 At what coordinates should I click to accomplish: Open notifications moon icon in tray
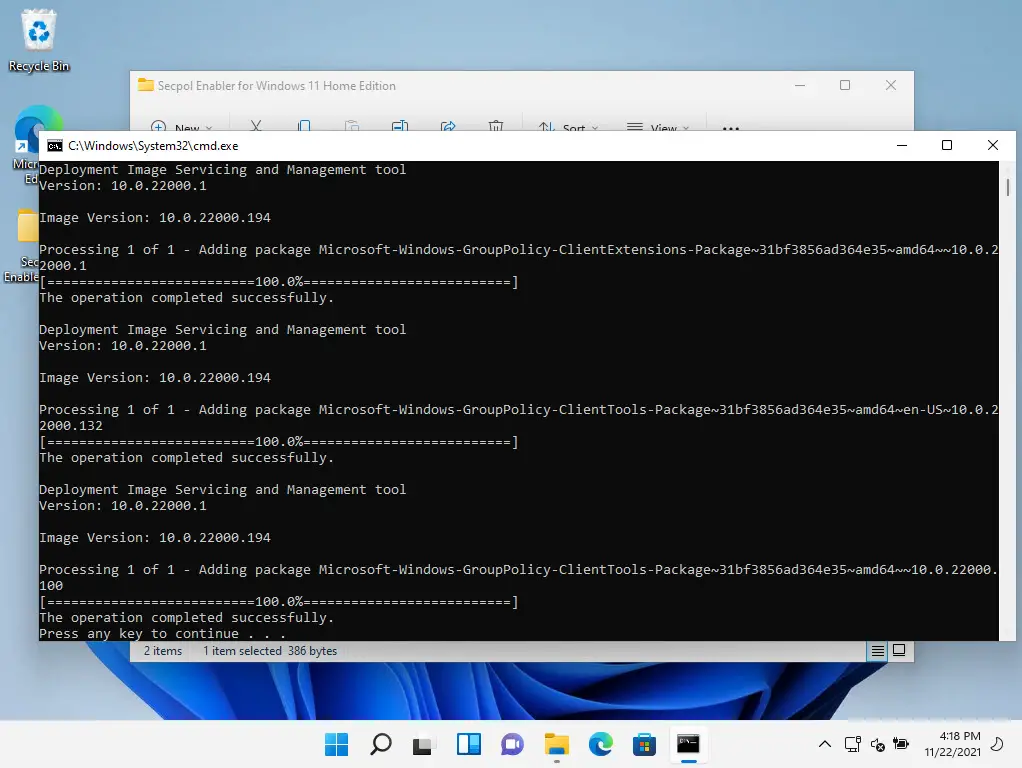point(997,744)
